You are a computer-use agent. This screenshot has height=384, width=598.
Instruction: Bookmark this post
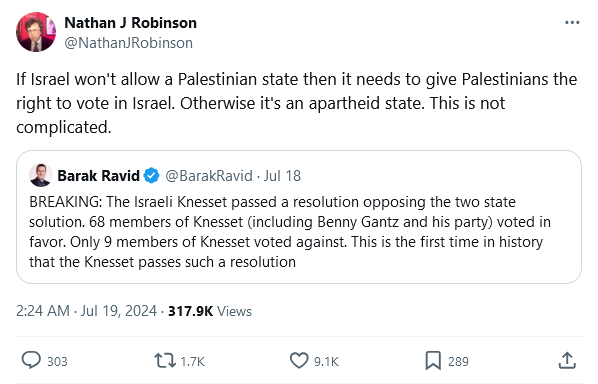433,360
